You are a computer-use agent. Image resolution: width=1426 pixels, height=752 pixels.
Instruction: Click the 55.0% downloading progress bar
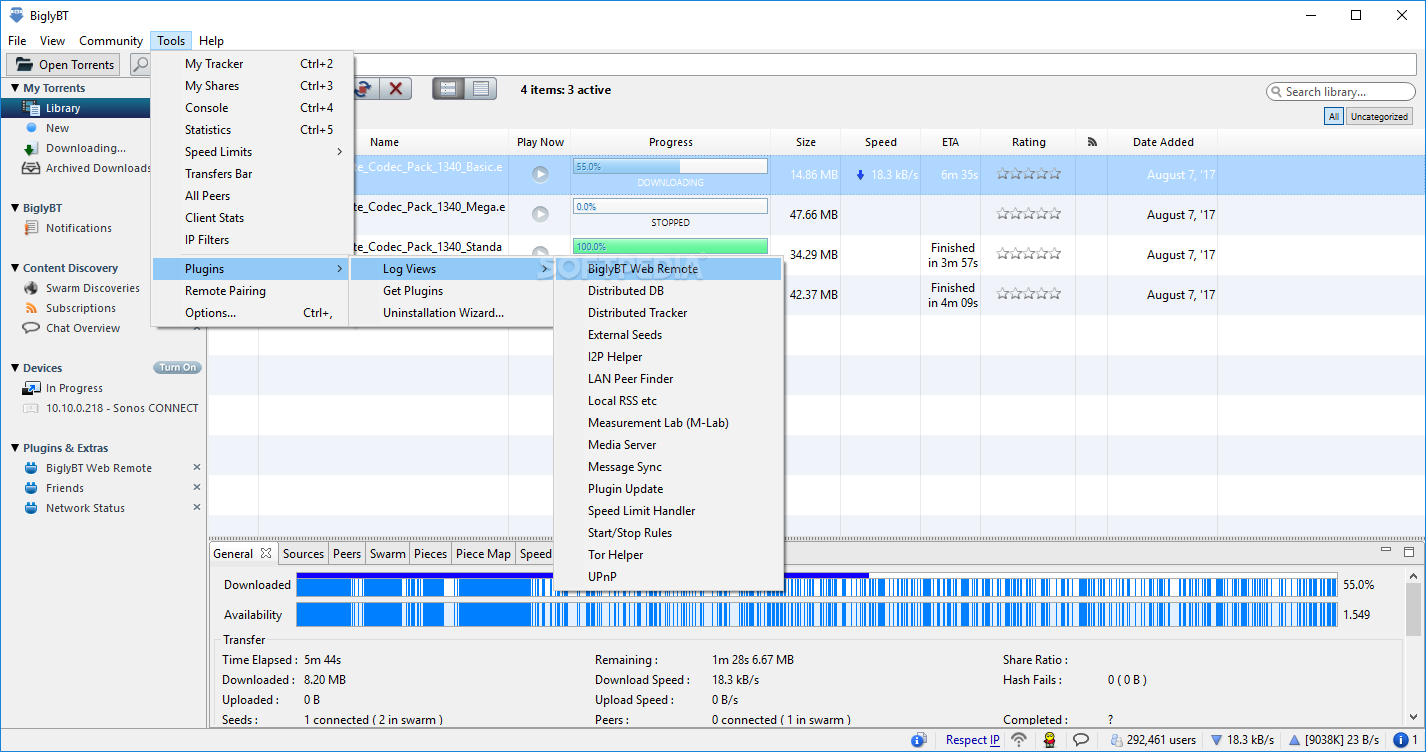670,166
